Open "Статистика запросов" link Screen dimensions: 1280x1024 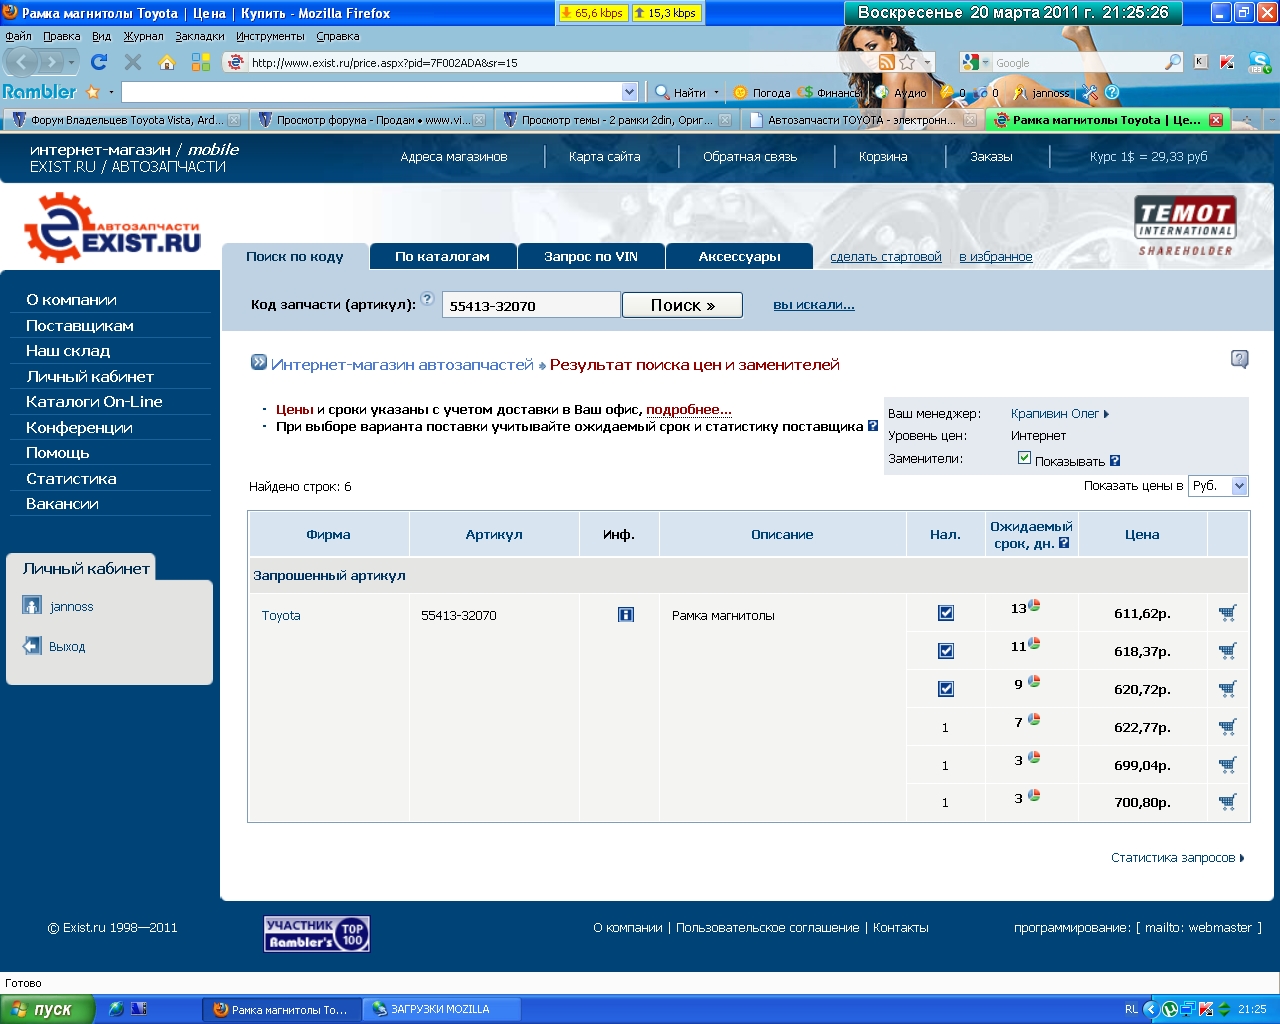[1176, 858]
